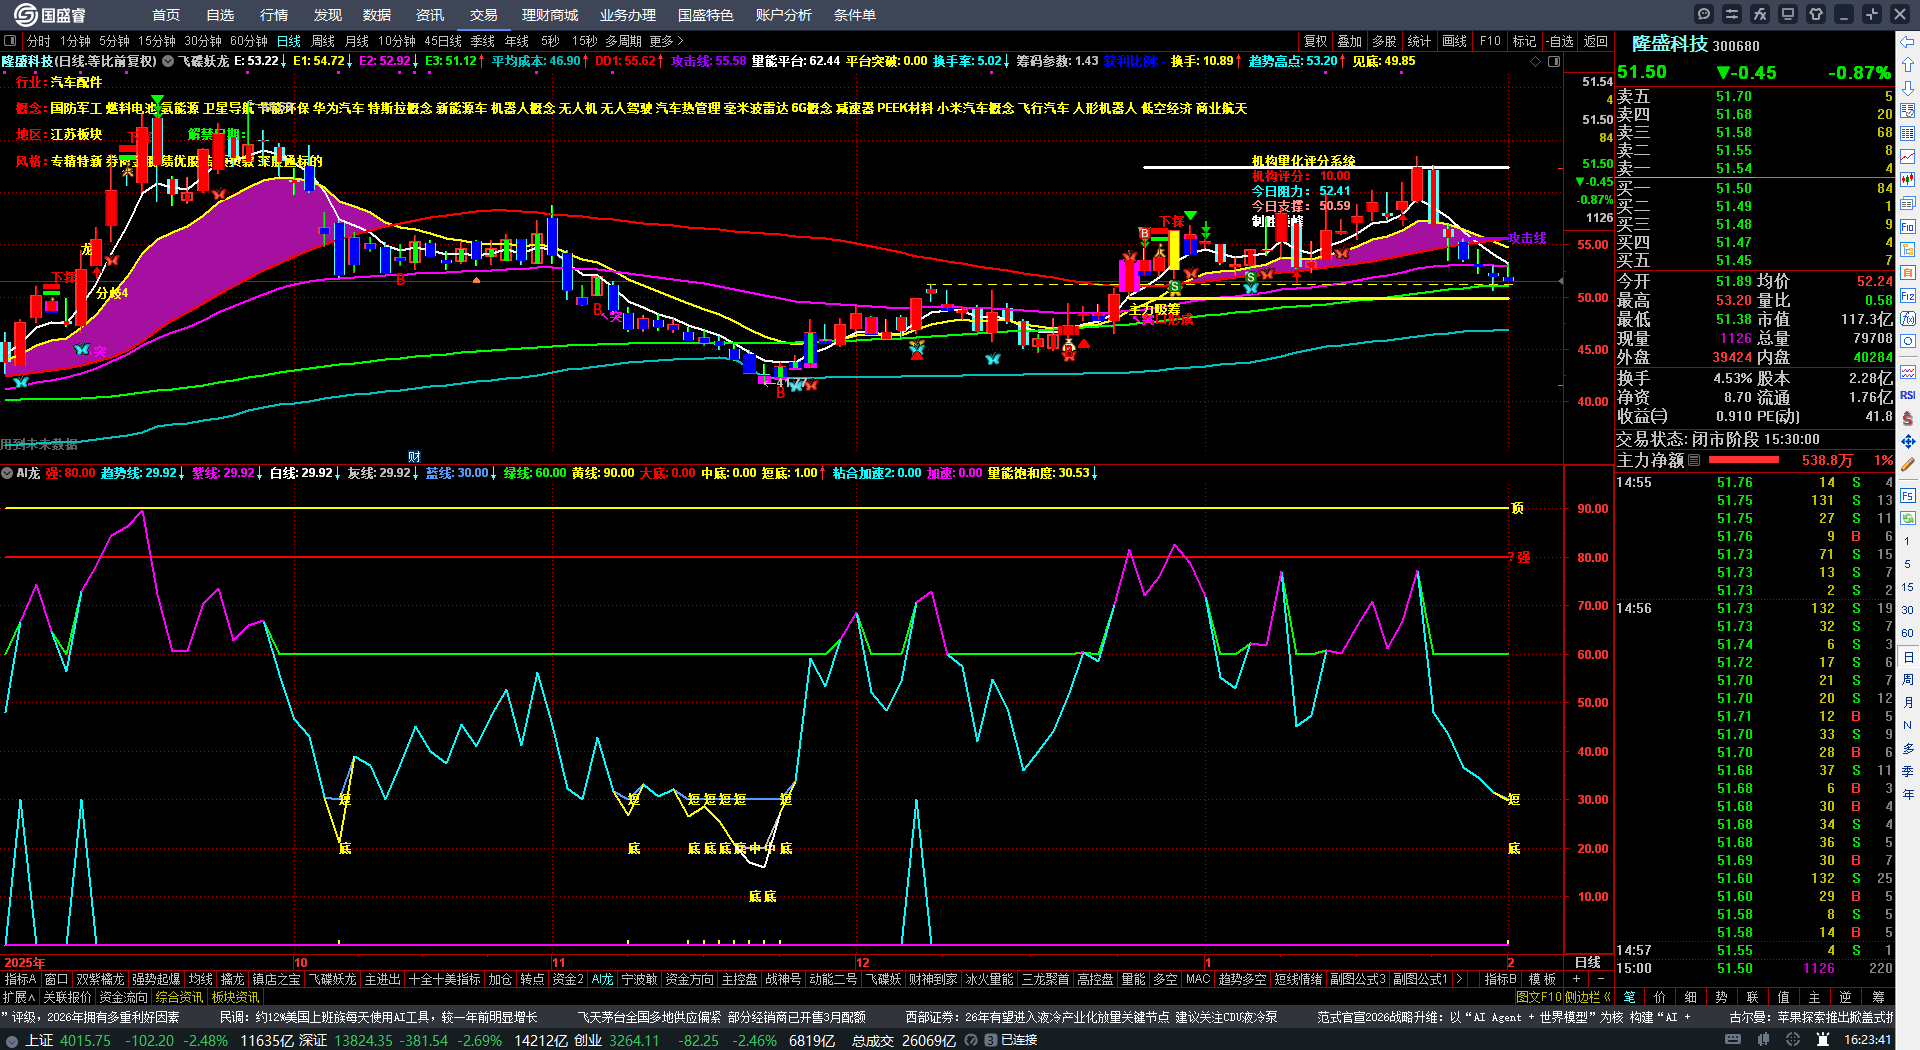This screenshot has height=1050, width=1920.
Task: Open the 指标A indicator selector
Action: (x=20, y=979)
